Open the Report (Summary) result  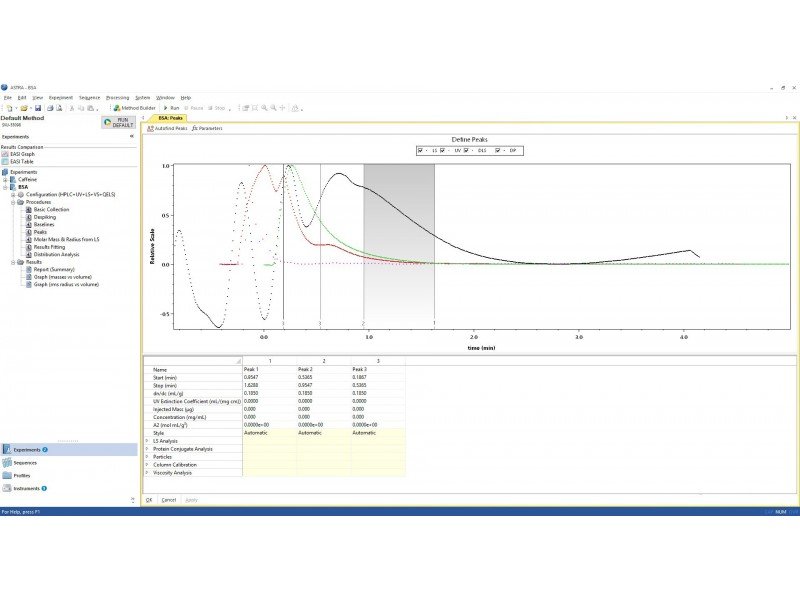tap(50, 269)
